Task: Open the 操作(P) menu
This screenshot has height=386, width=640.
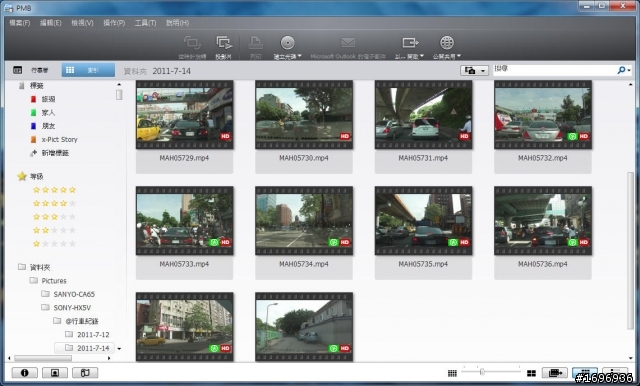Action: click(x=114, y=23)
